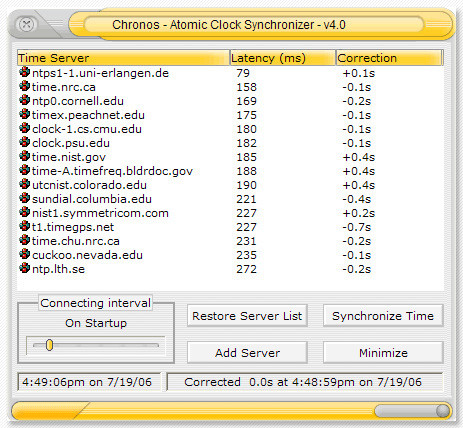The image size is (463, 428).
Task: Select the ntps1-1.uni-erlangen.de server name
Action: pyautogui.click(x=100, y=73)
